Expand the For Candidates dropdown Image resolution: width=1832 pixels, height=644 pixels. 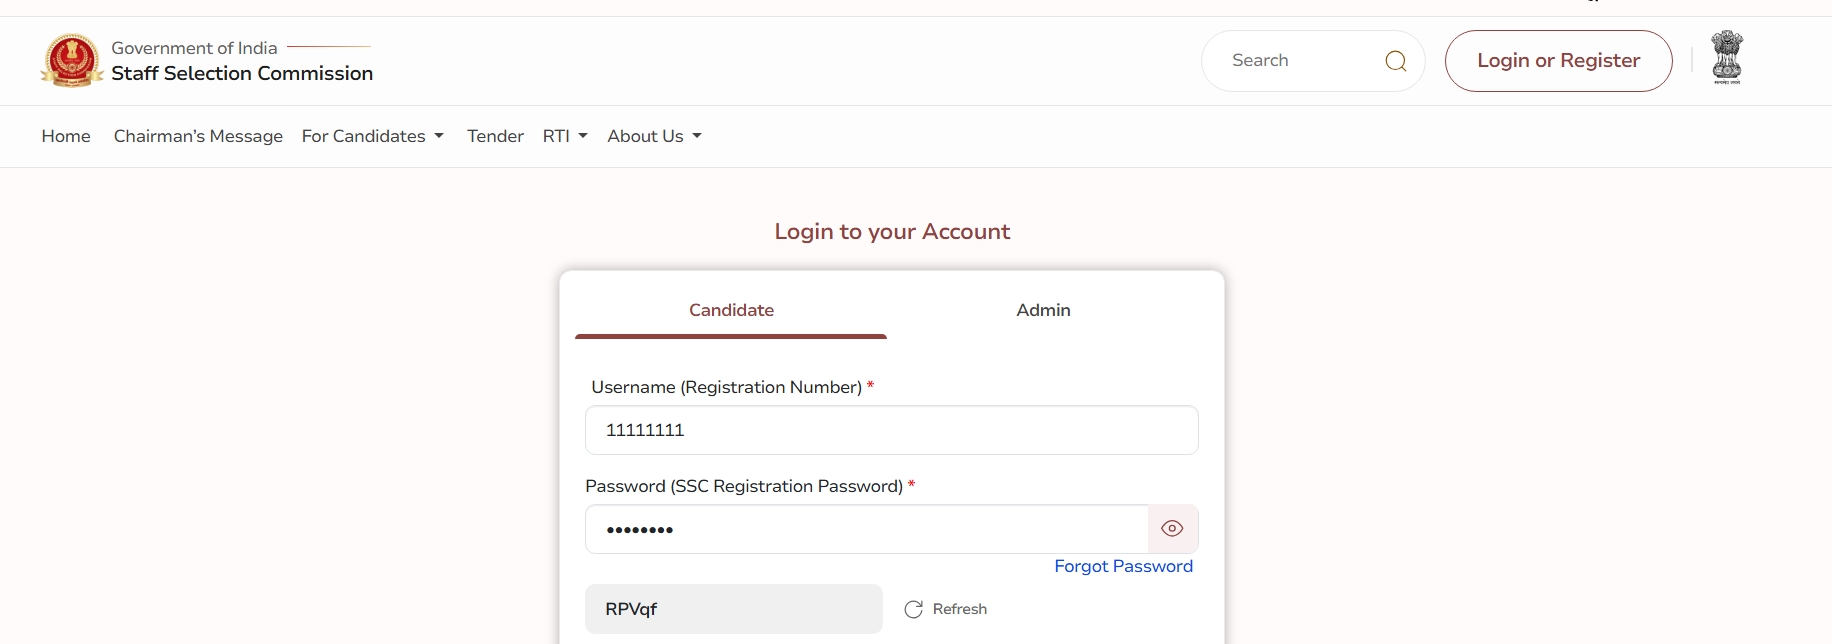tap(372, 136)
